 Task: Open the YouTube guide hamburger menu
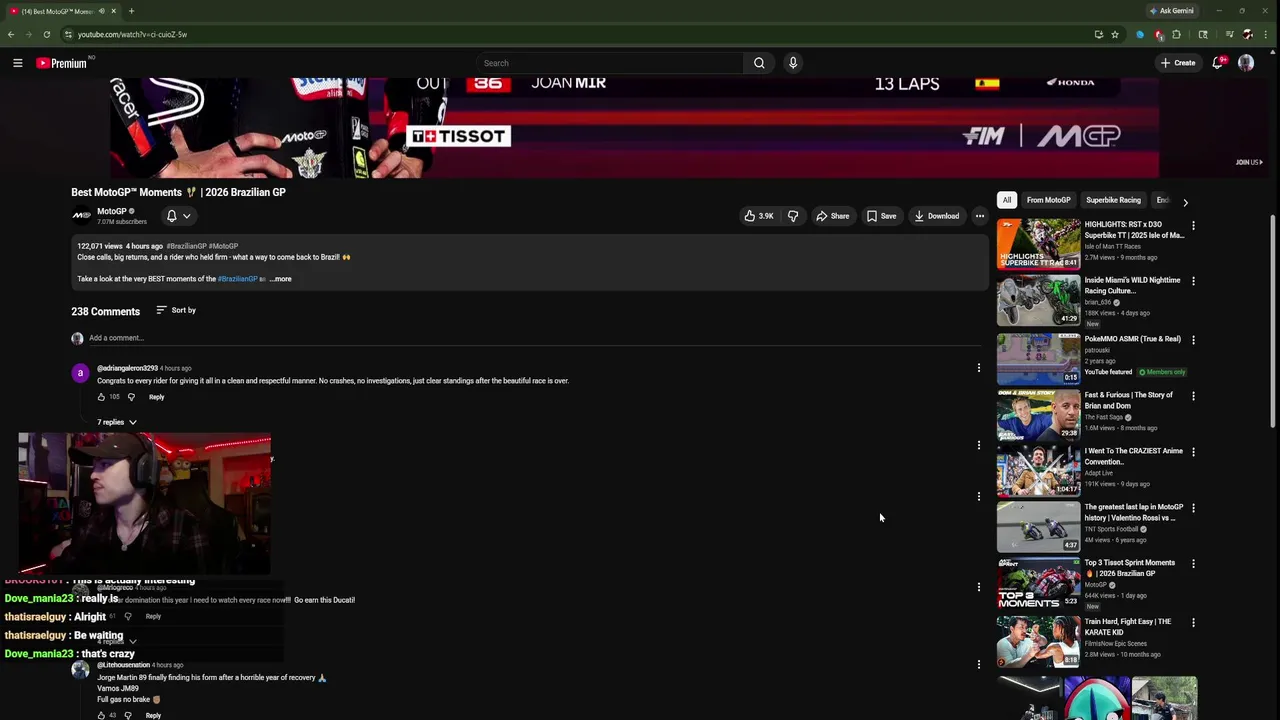click(x=17, y=63)
